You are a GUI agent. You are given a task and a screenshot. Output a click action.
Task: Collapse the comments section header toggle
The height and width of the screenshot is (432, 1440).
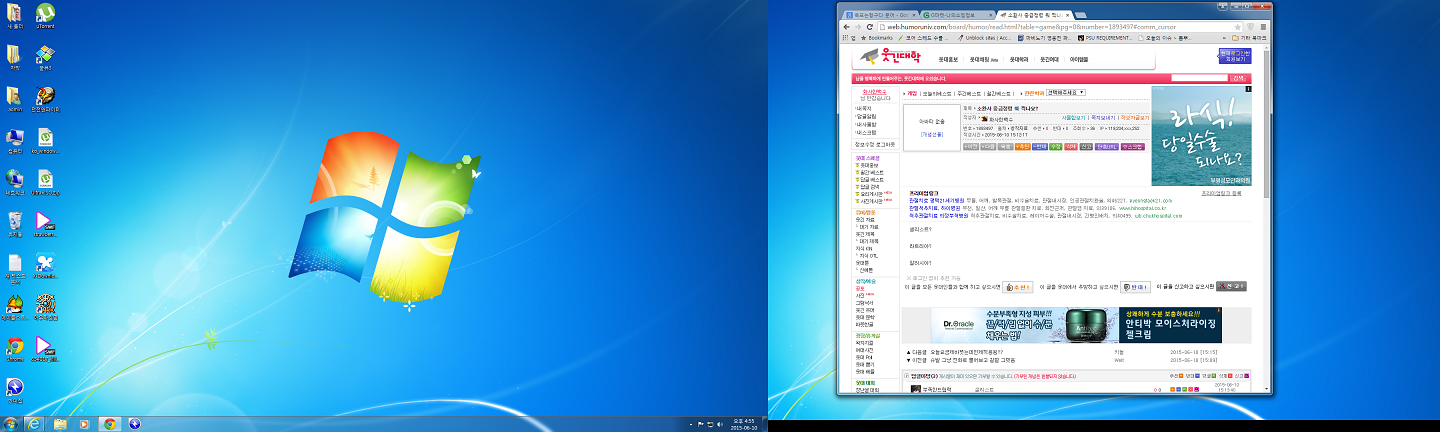click(907, 376)
